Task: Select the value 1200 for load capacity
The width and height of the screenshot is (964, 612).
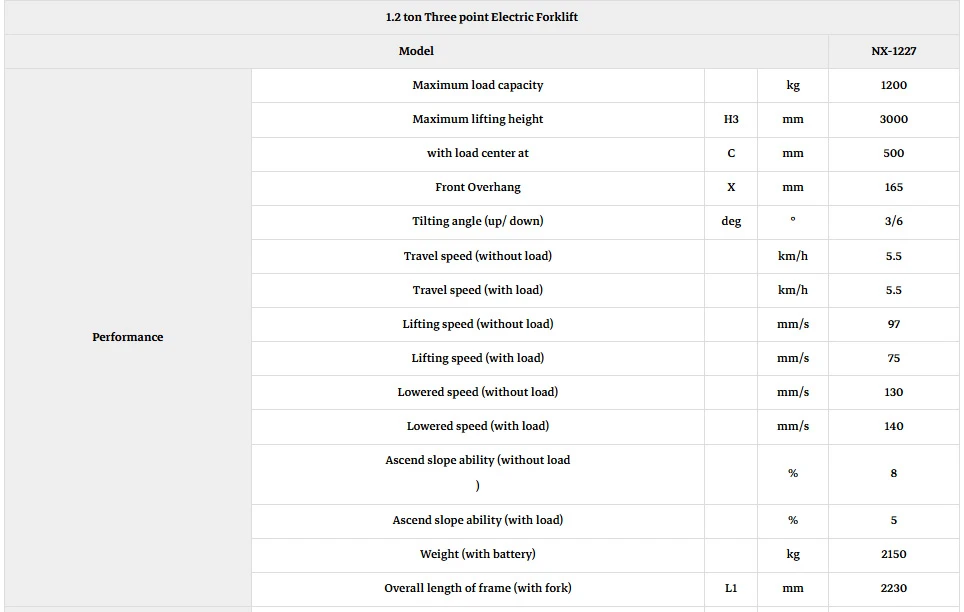Action: (x=893, y=85)
